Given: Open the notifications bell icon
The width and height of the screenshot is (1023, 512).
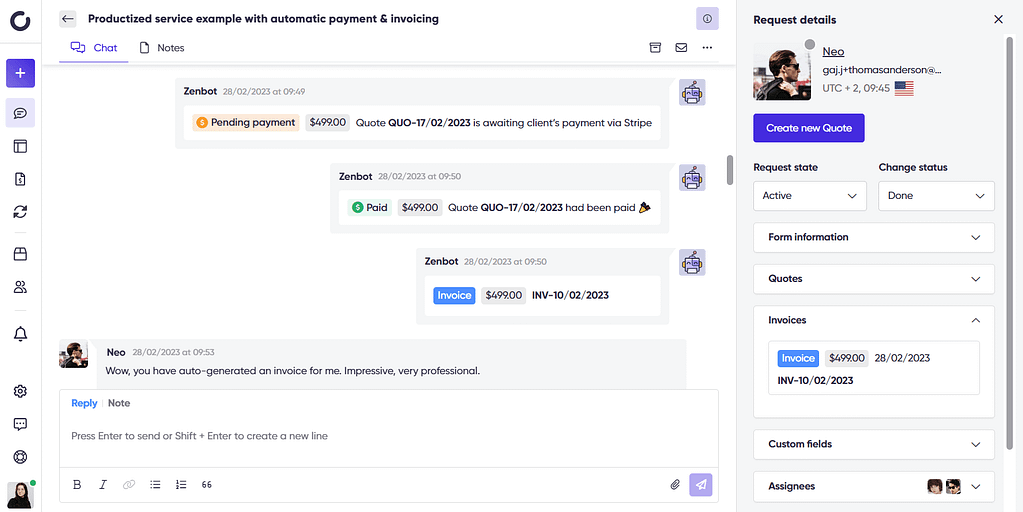Looking at the screenshot, I should click(x=20, y=334).
